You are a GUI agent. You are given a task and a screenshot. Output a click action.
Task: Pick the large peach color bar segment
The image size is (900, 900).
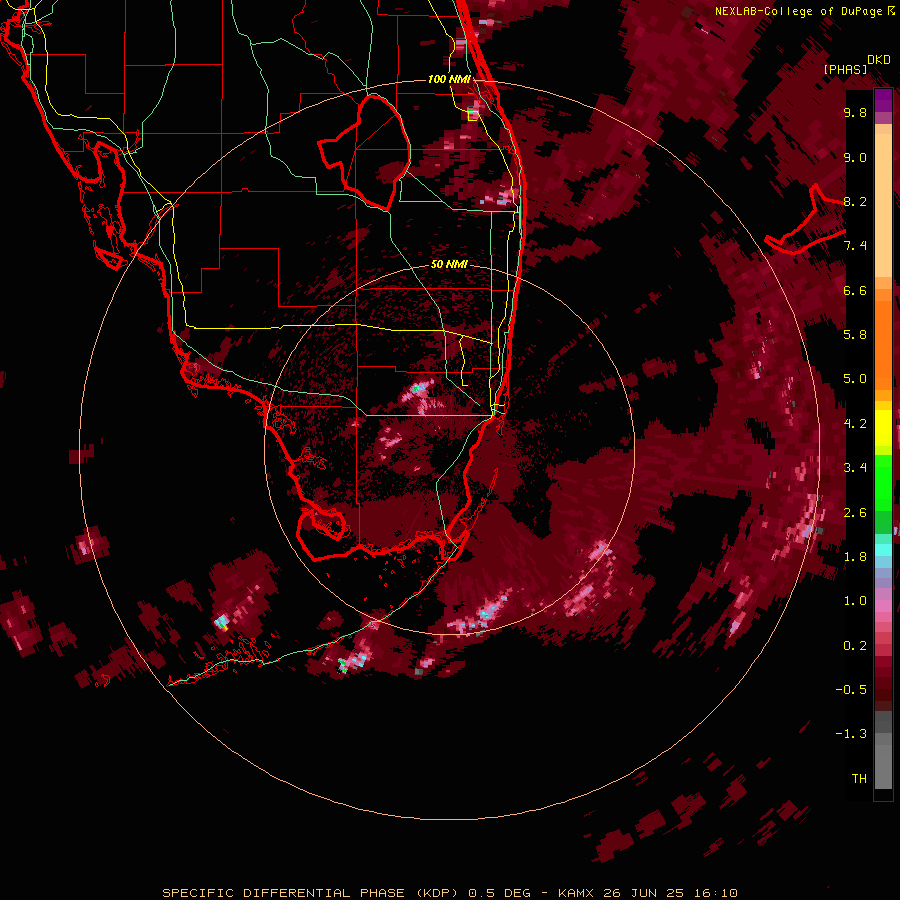click(x=883, y=205)
